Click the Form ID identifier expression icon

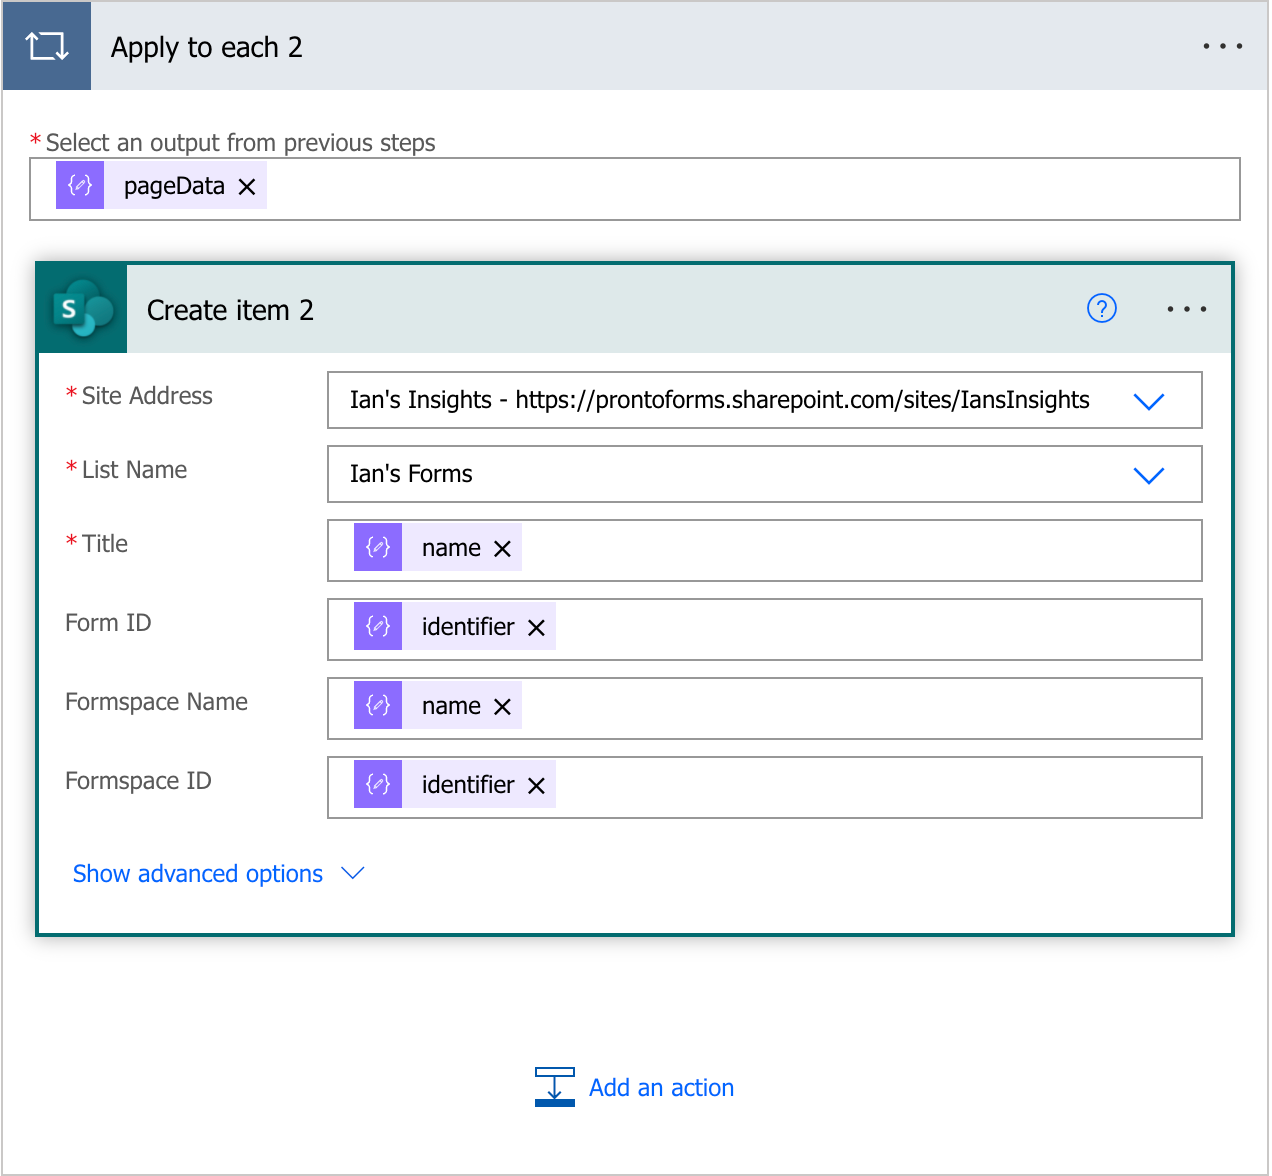pyautogui.click(x=378, y=627)
